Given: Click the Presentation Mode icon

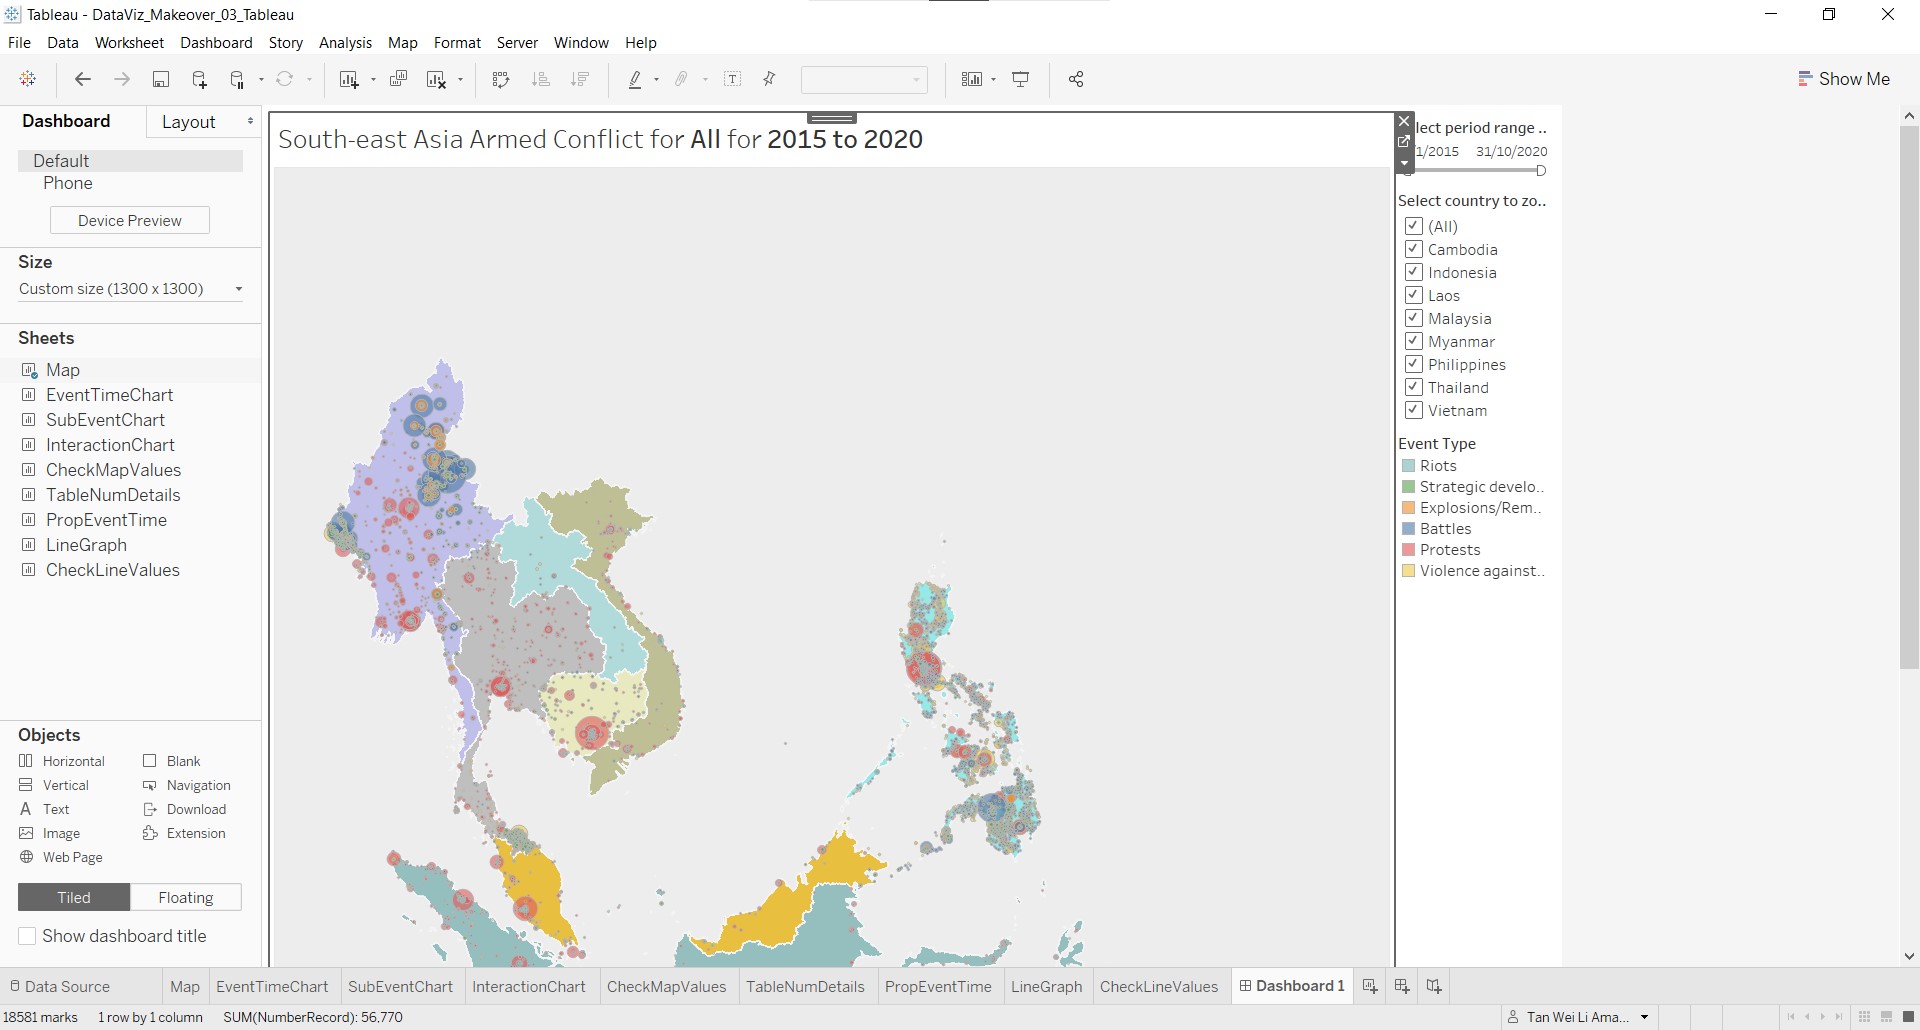Looking at the screenshot, I should pos(1021,80).
